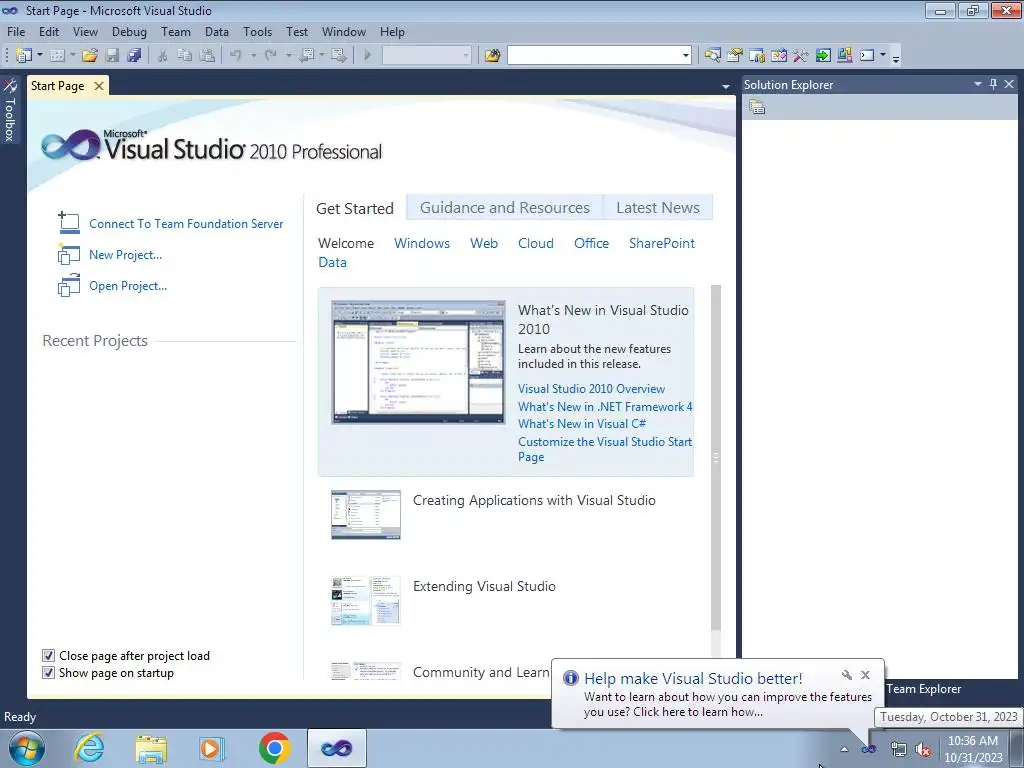Click the Navigate Backward toolbar icon
Viewport: 1024px width, 768px height.
click(306, 56)
